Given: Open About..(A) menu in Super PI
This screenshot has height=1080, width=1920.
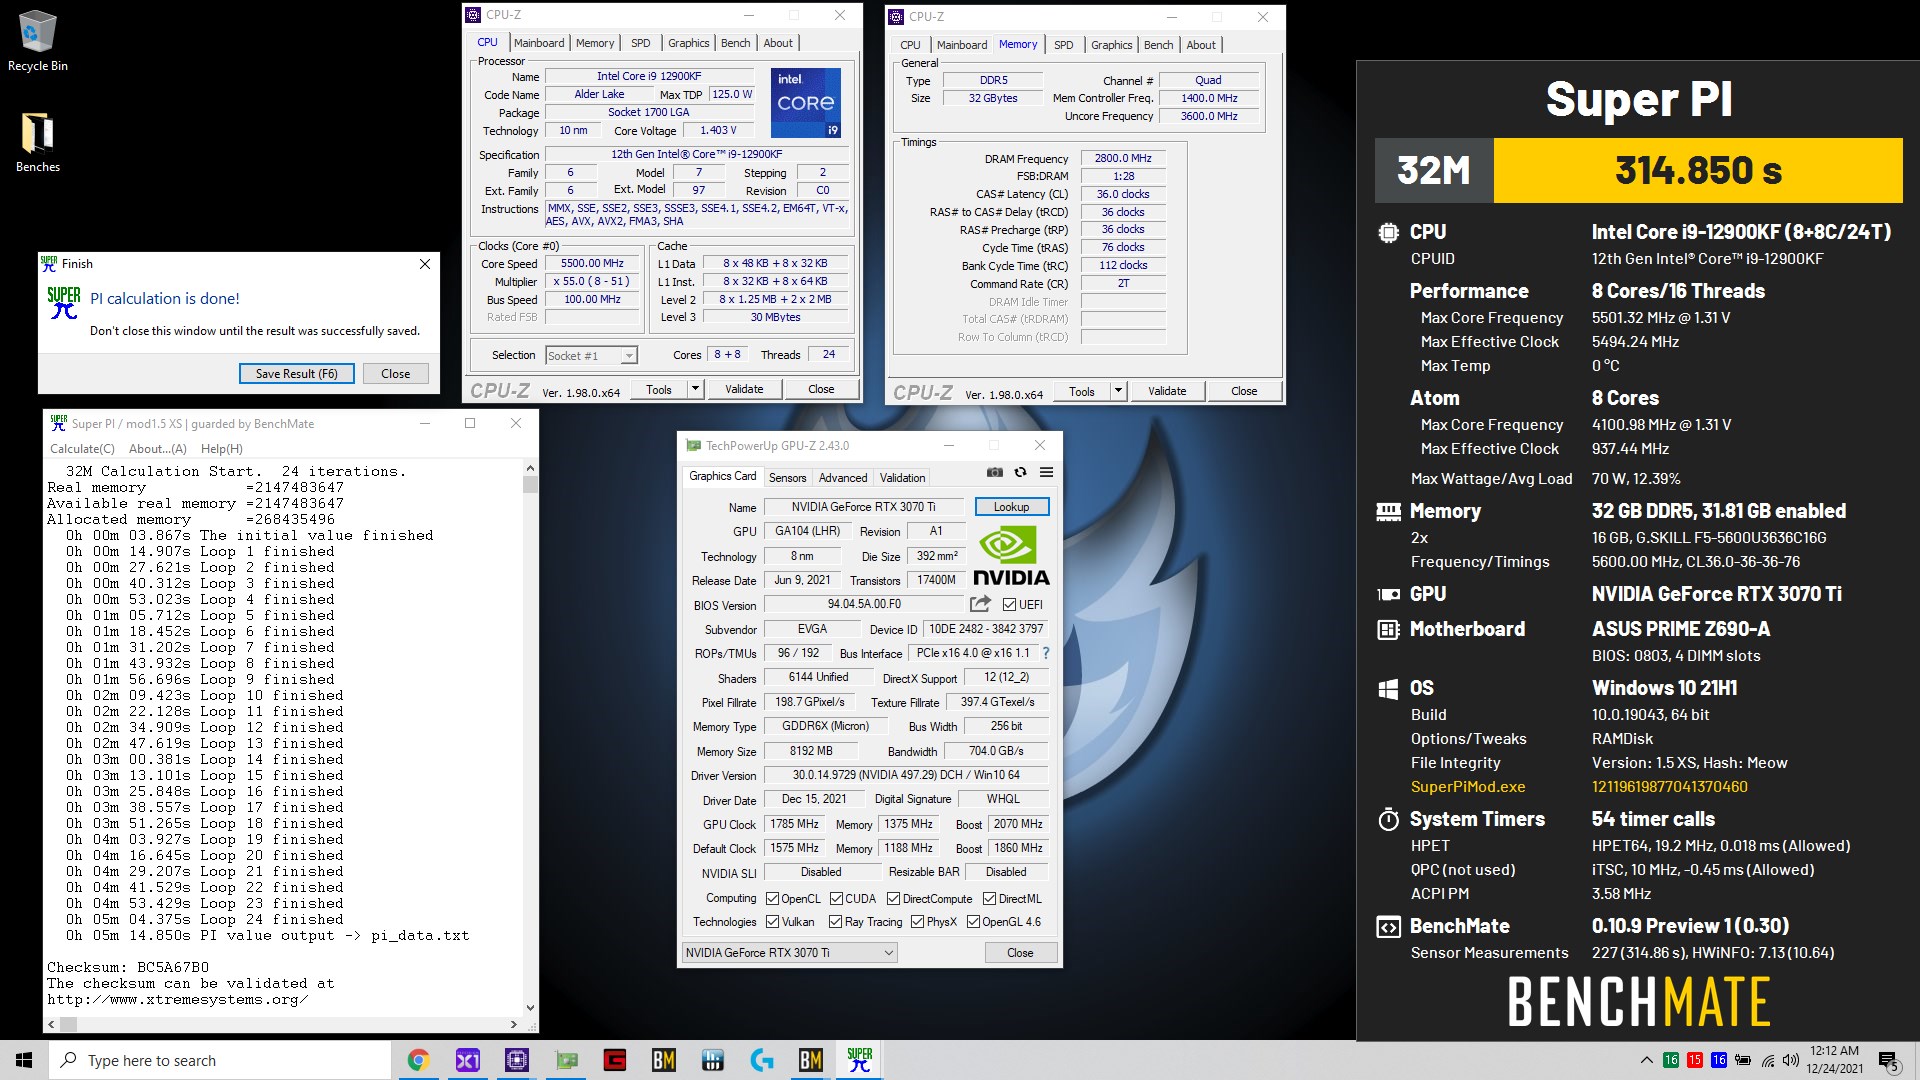Looking at the screenshot, I should coord(158,449).
